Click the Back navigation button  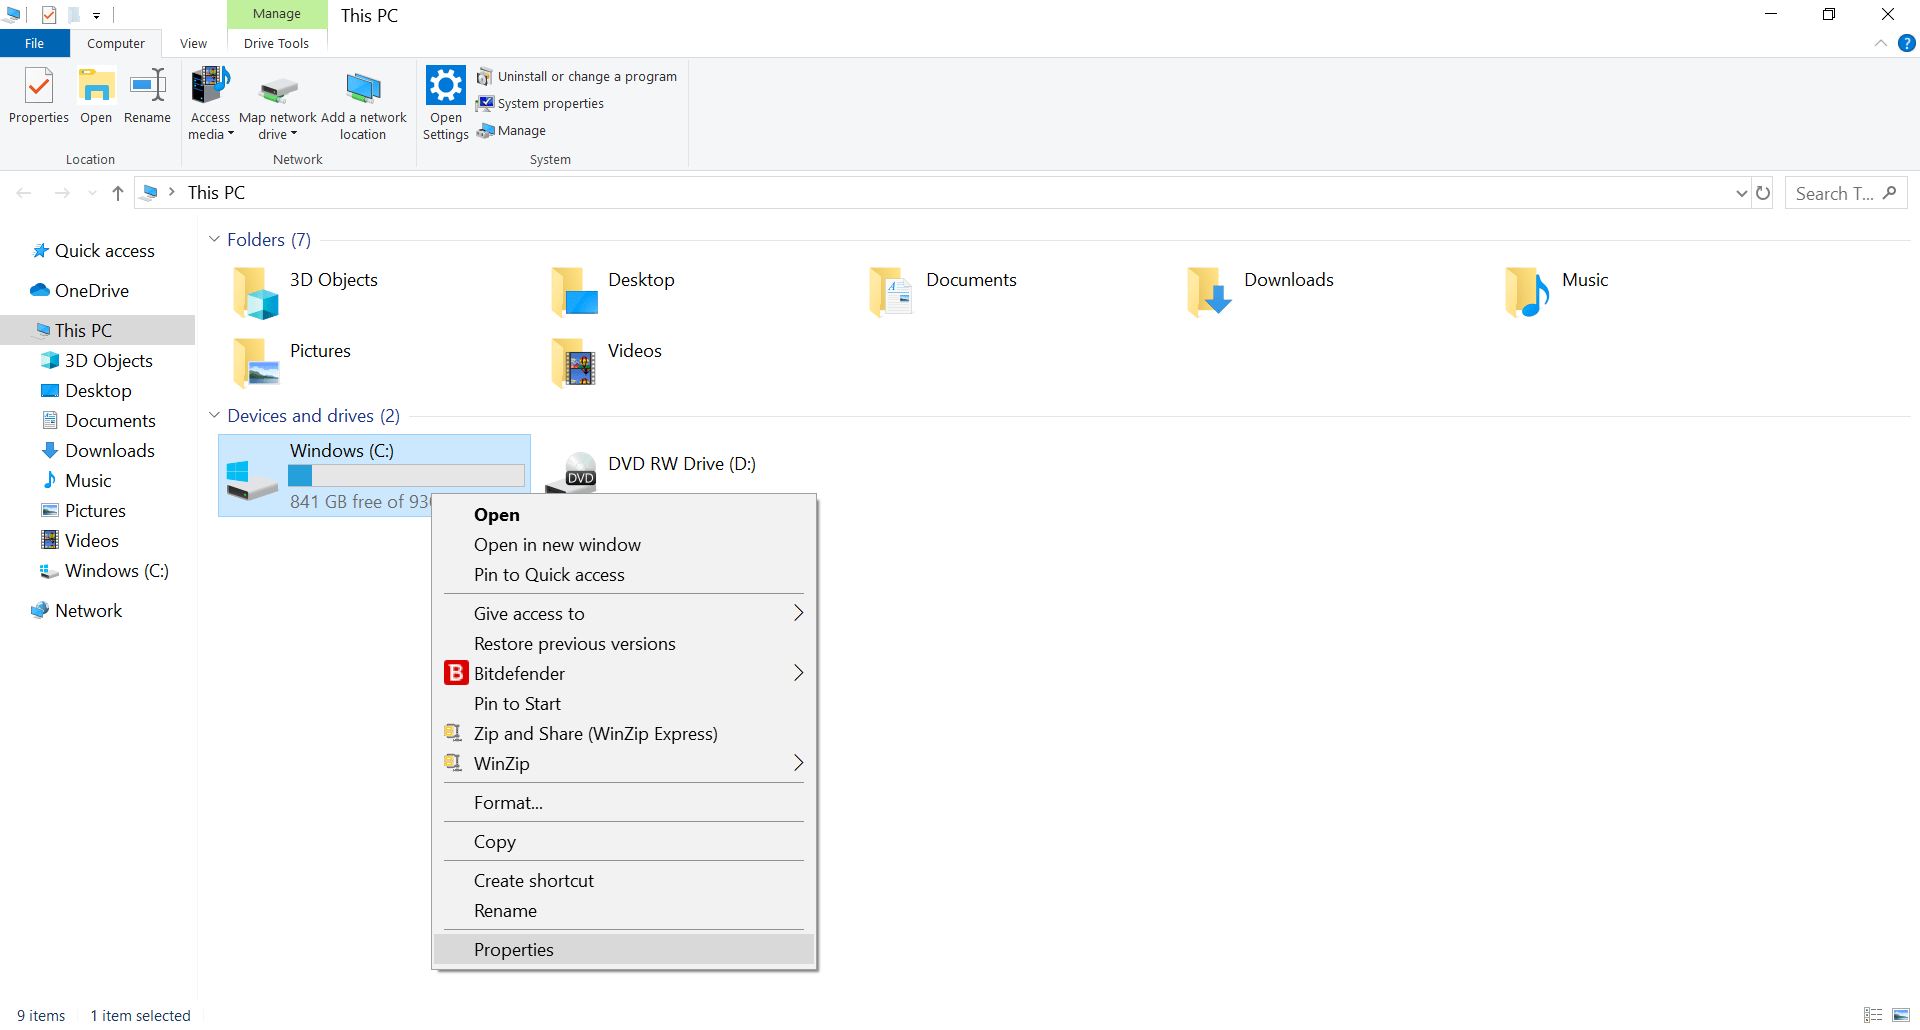[24, 192]
